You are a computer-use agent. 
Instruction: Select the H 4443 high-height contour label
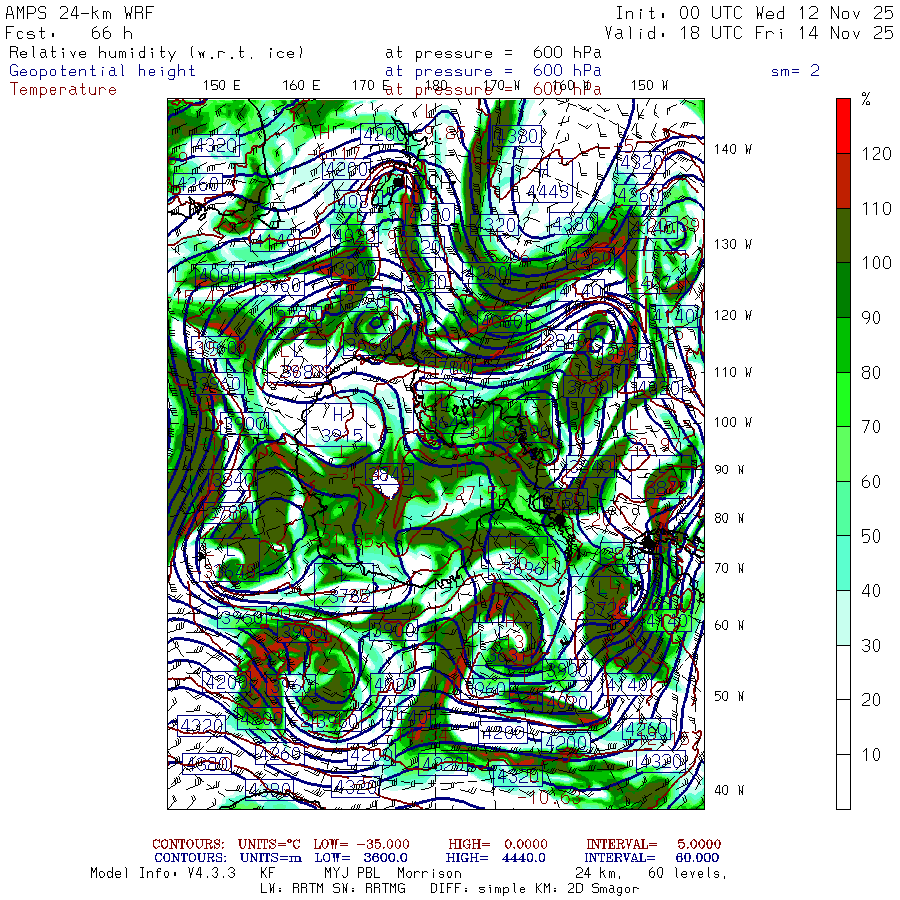(546, 181)
